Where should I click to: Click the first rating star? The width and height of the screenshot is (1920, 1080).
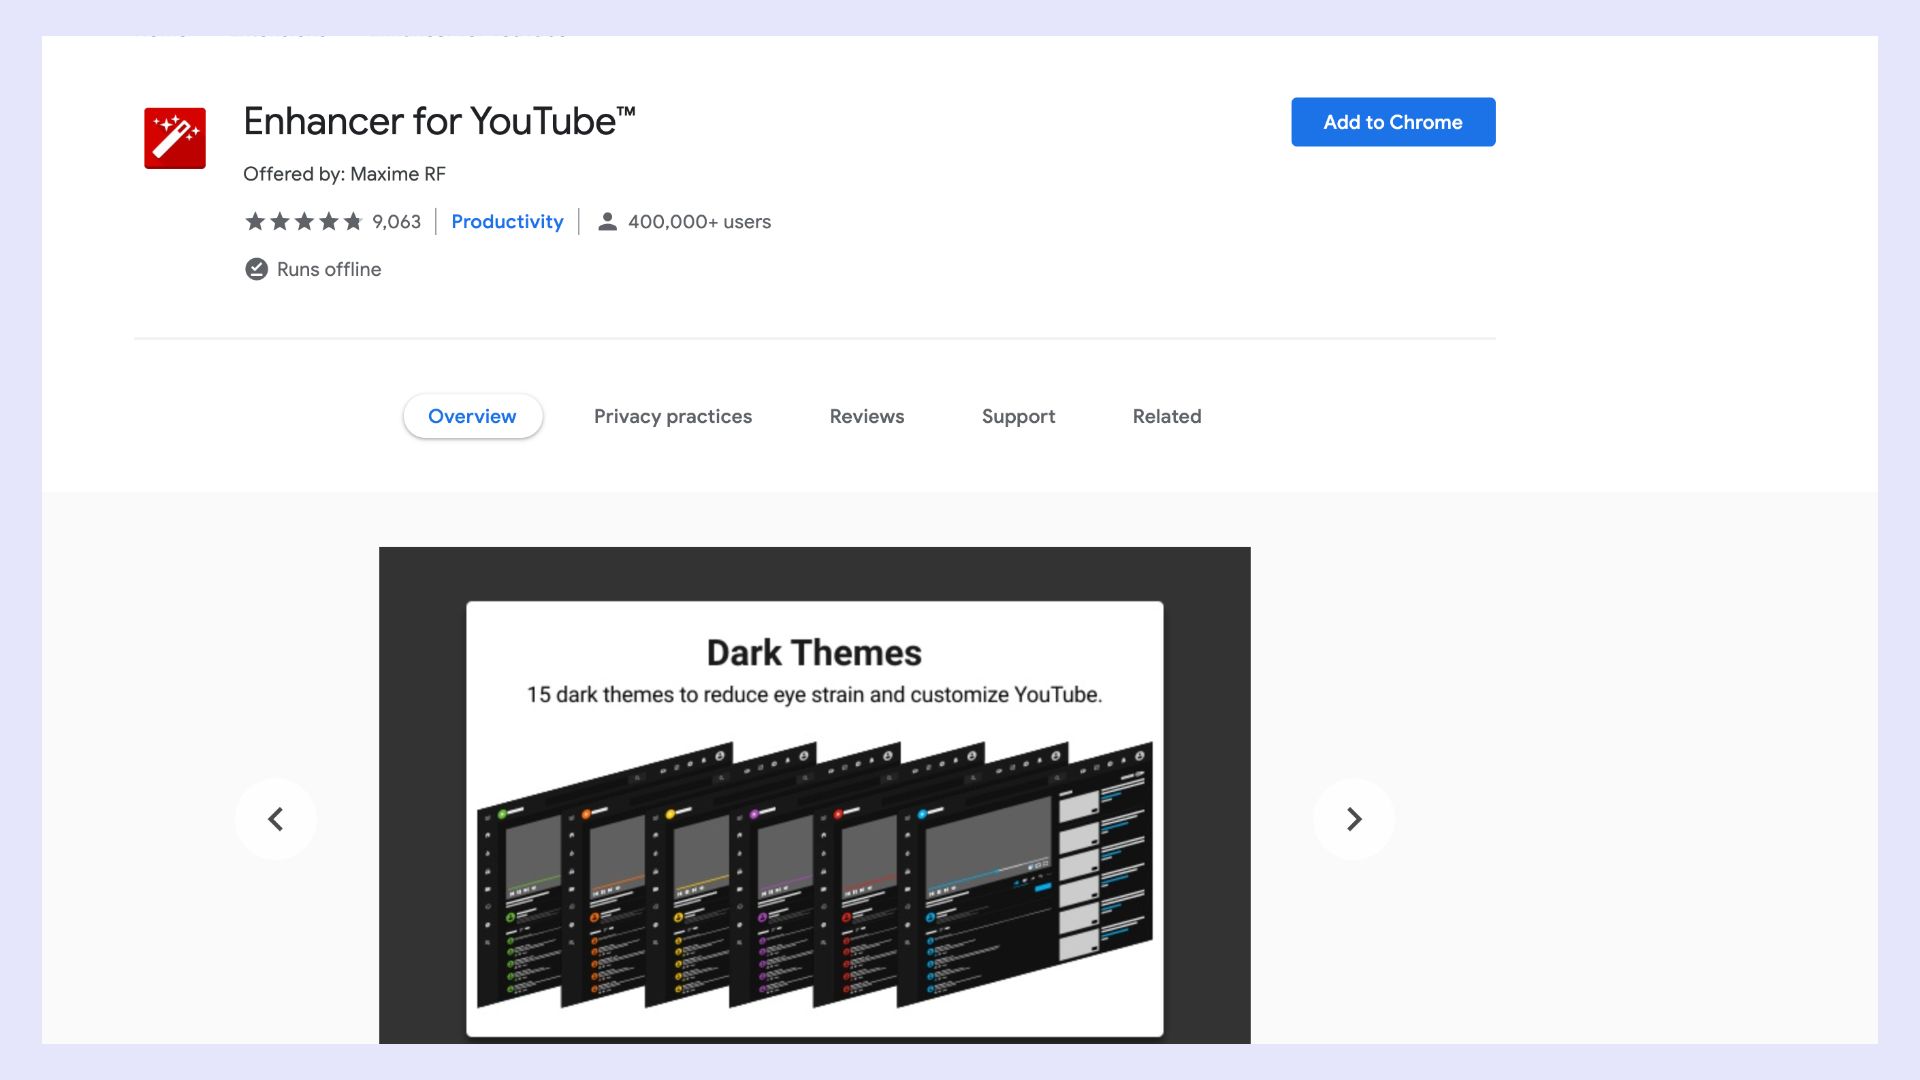255,221
